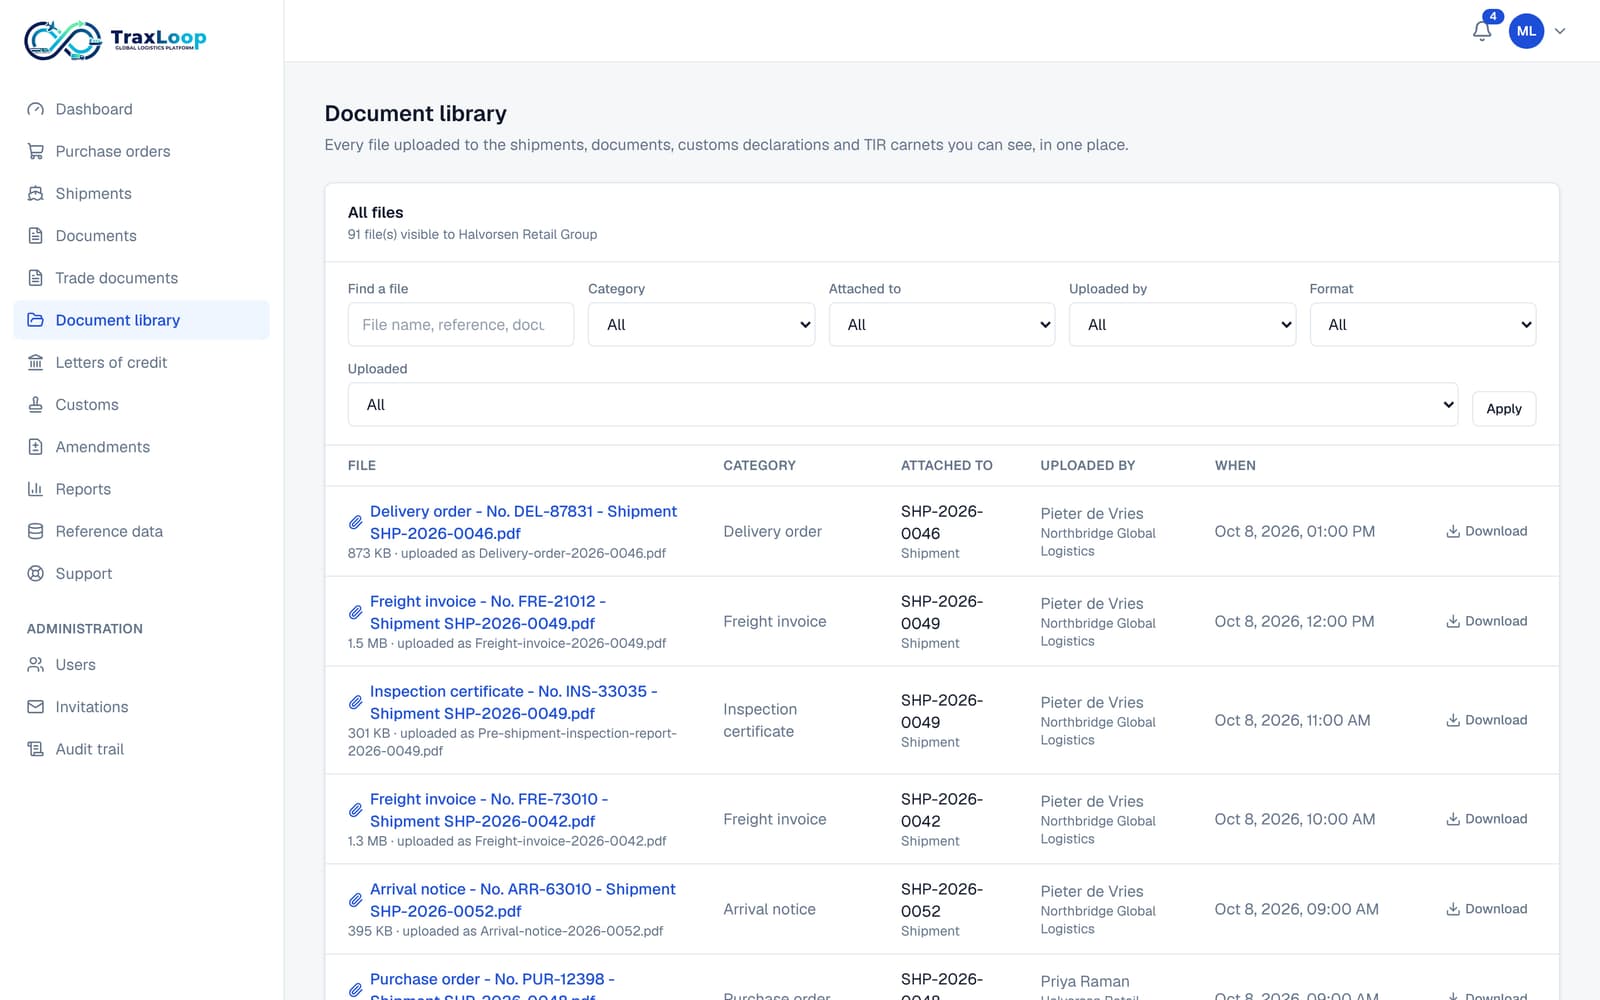Click the Shipments sidebar icon
Viewport: 1600px width, 1000px height.
(36, 193)
